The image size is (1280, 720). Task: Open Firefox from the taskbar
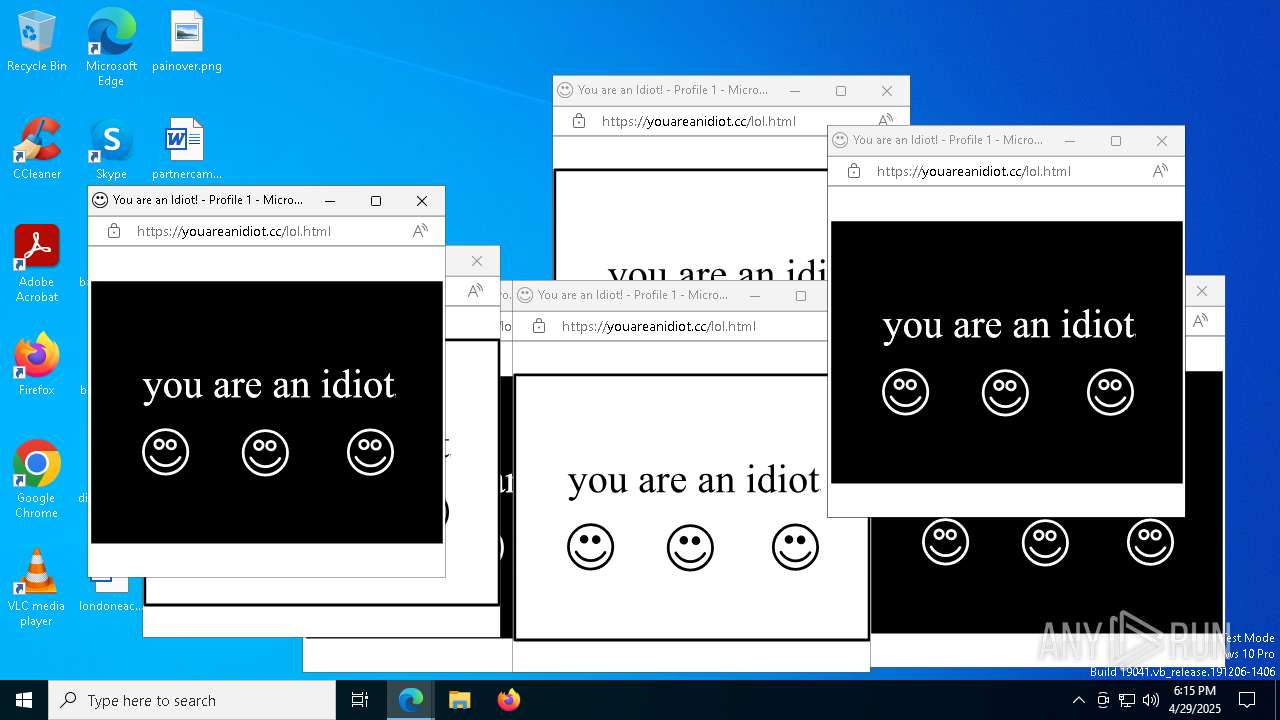(x=508, y=700)
